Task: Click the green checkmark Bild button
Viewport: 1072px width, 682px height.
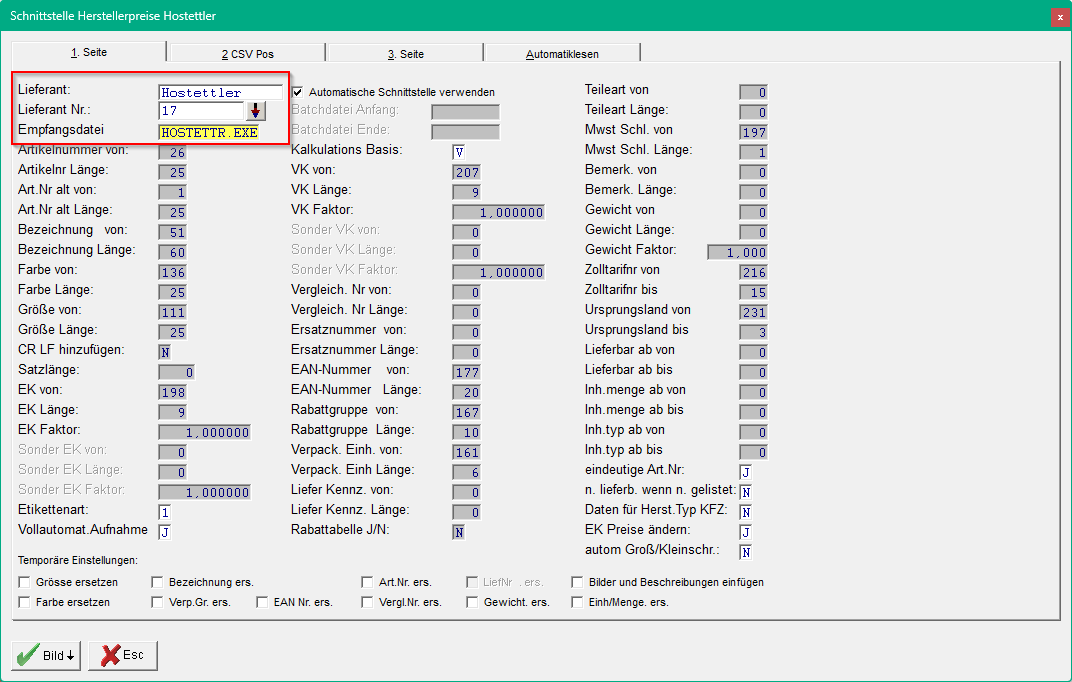Action: (46, 656)
